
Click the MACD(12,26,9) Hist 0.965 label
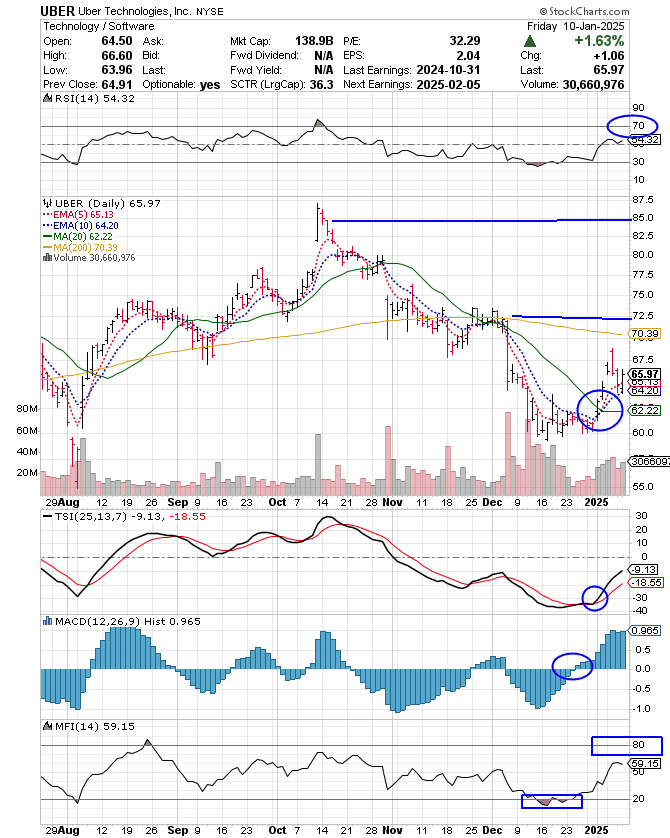pyautogui.click(x=128, y=622)
